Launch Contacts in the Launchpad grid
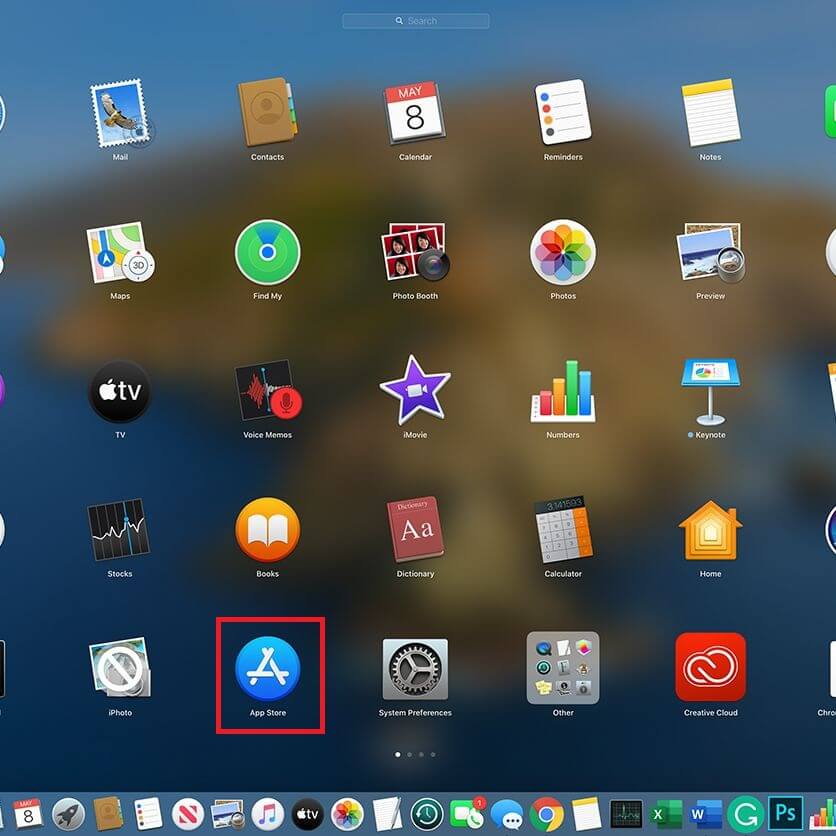This screenshot has height=836, width=836. pyautogui.click(x=267, y=112)
